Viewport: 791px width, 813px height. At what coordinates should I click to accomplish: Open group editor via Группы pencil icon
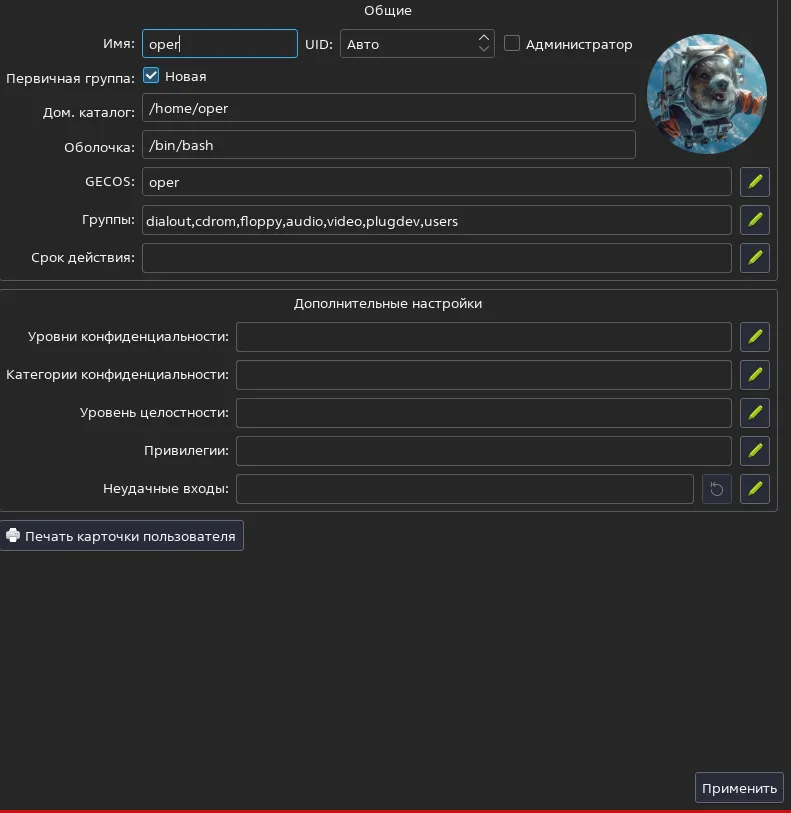[x=755, y=220]
